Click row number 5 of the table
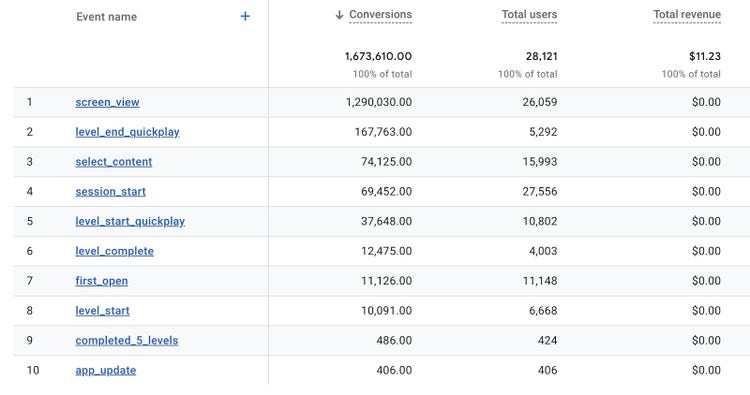The height and width of the screenshot is (395, 750). 30,221
